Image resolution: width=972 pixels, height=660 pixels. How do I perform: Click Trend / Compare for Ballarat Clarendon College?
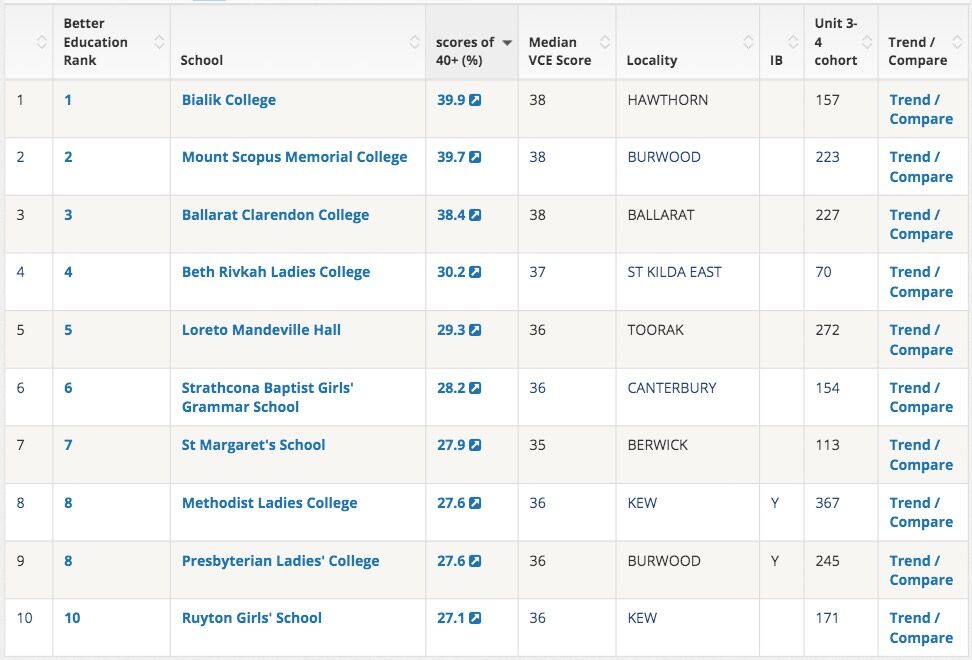920,224
